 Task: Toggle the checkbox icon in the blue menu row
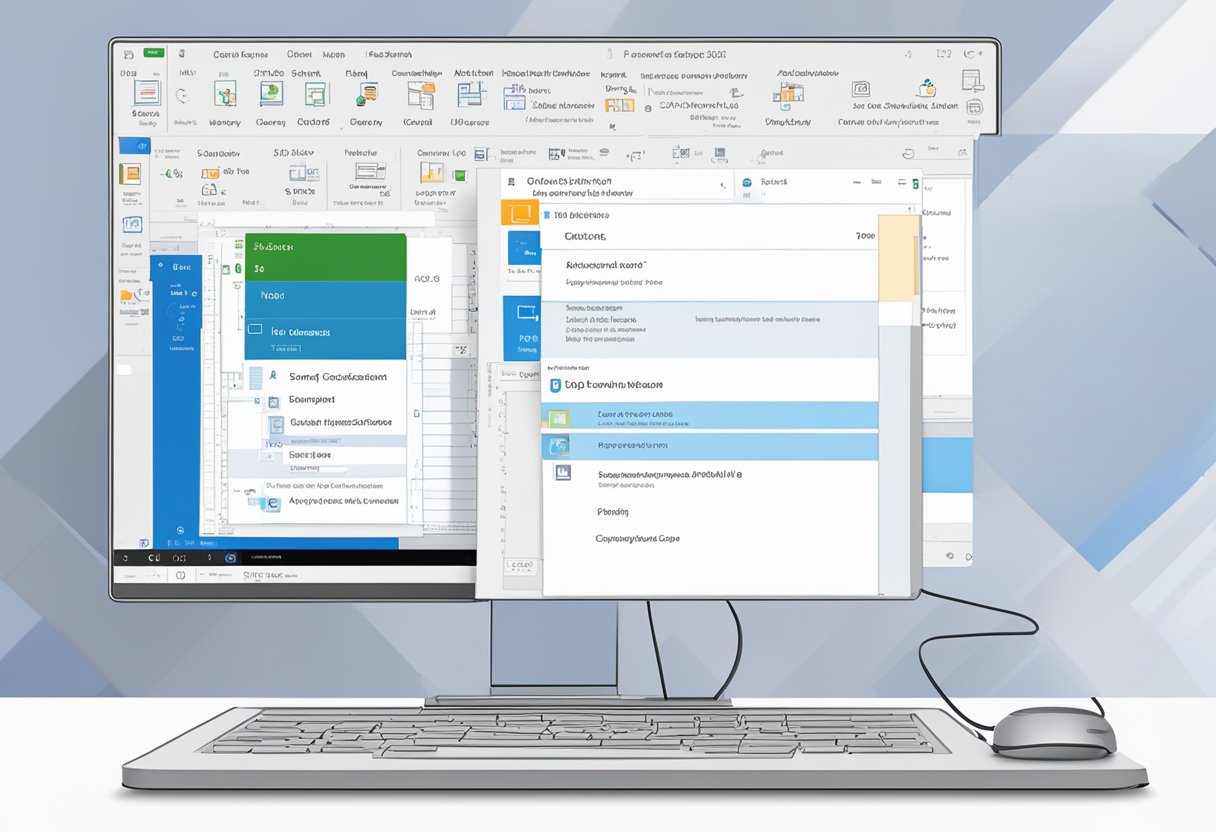(x=254, y=329)
